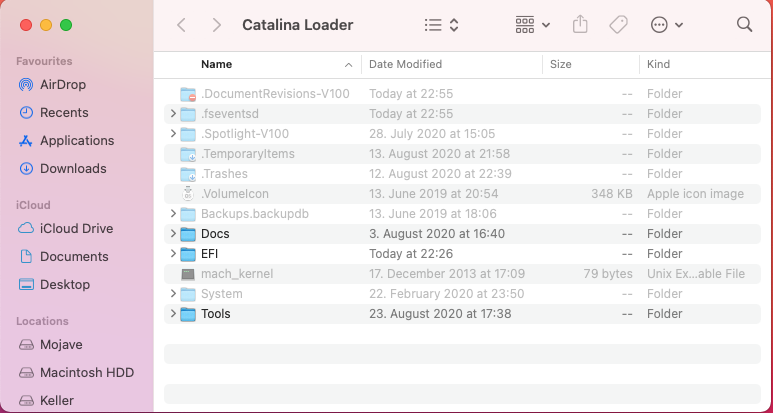
Task: Open the list view options switcher
Action: click(441, 25)
